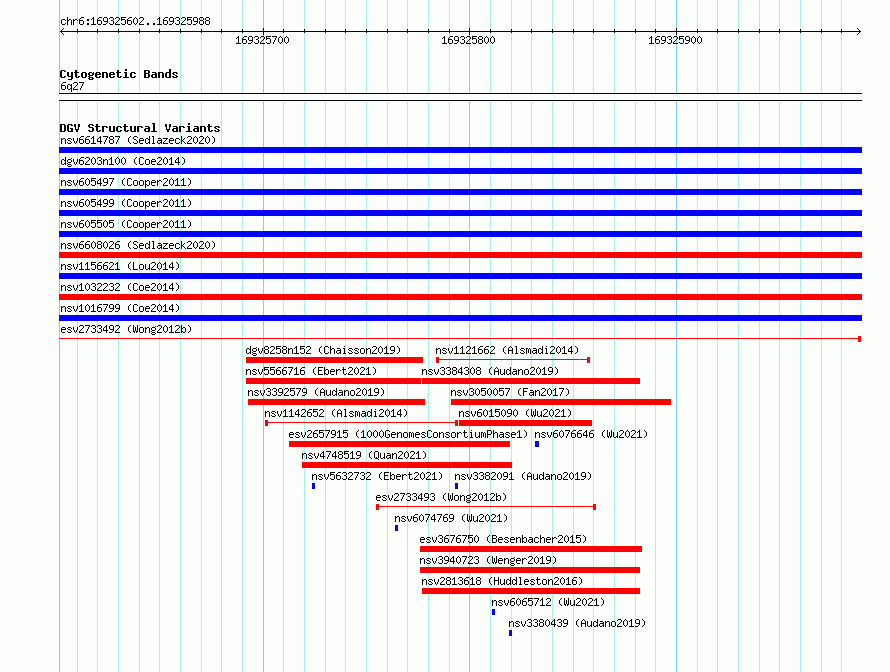Click the Cytogenetic Bands track title

tap(119, 74)
